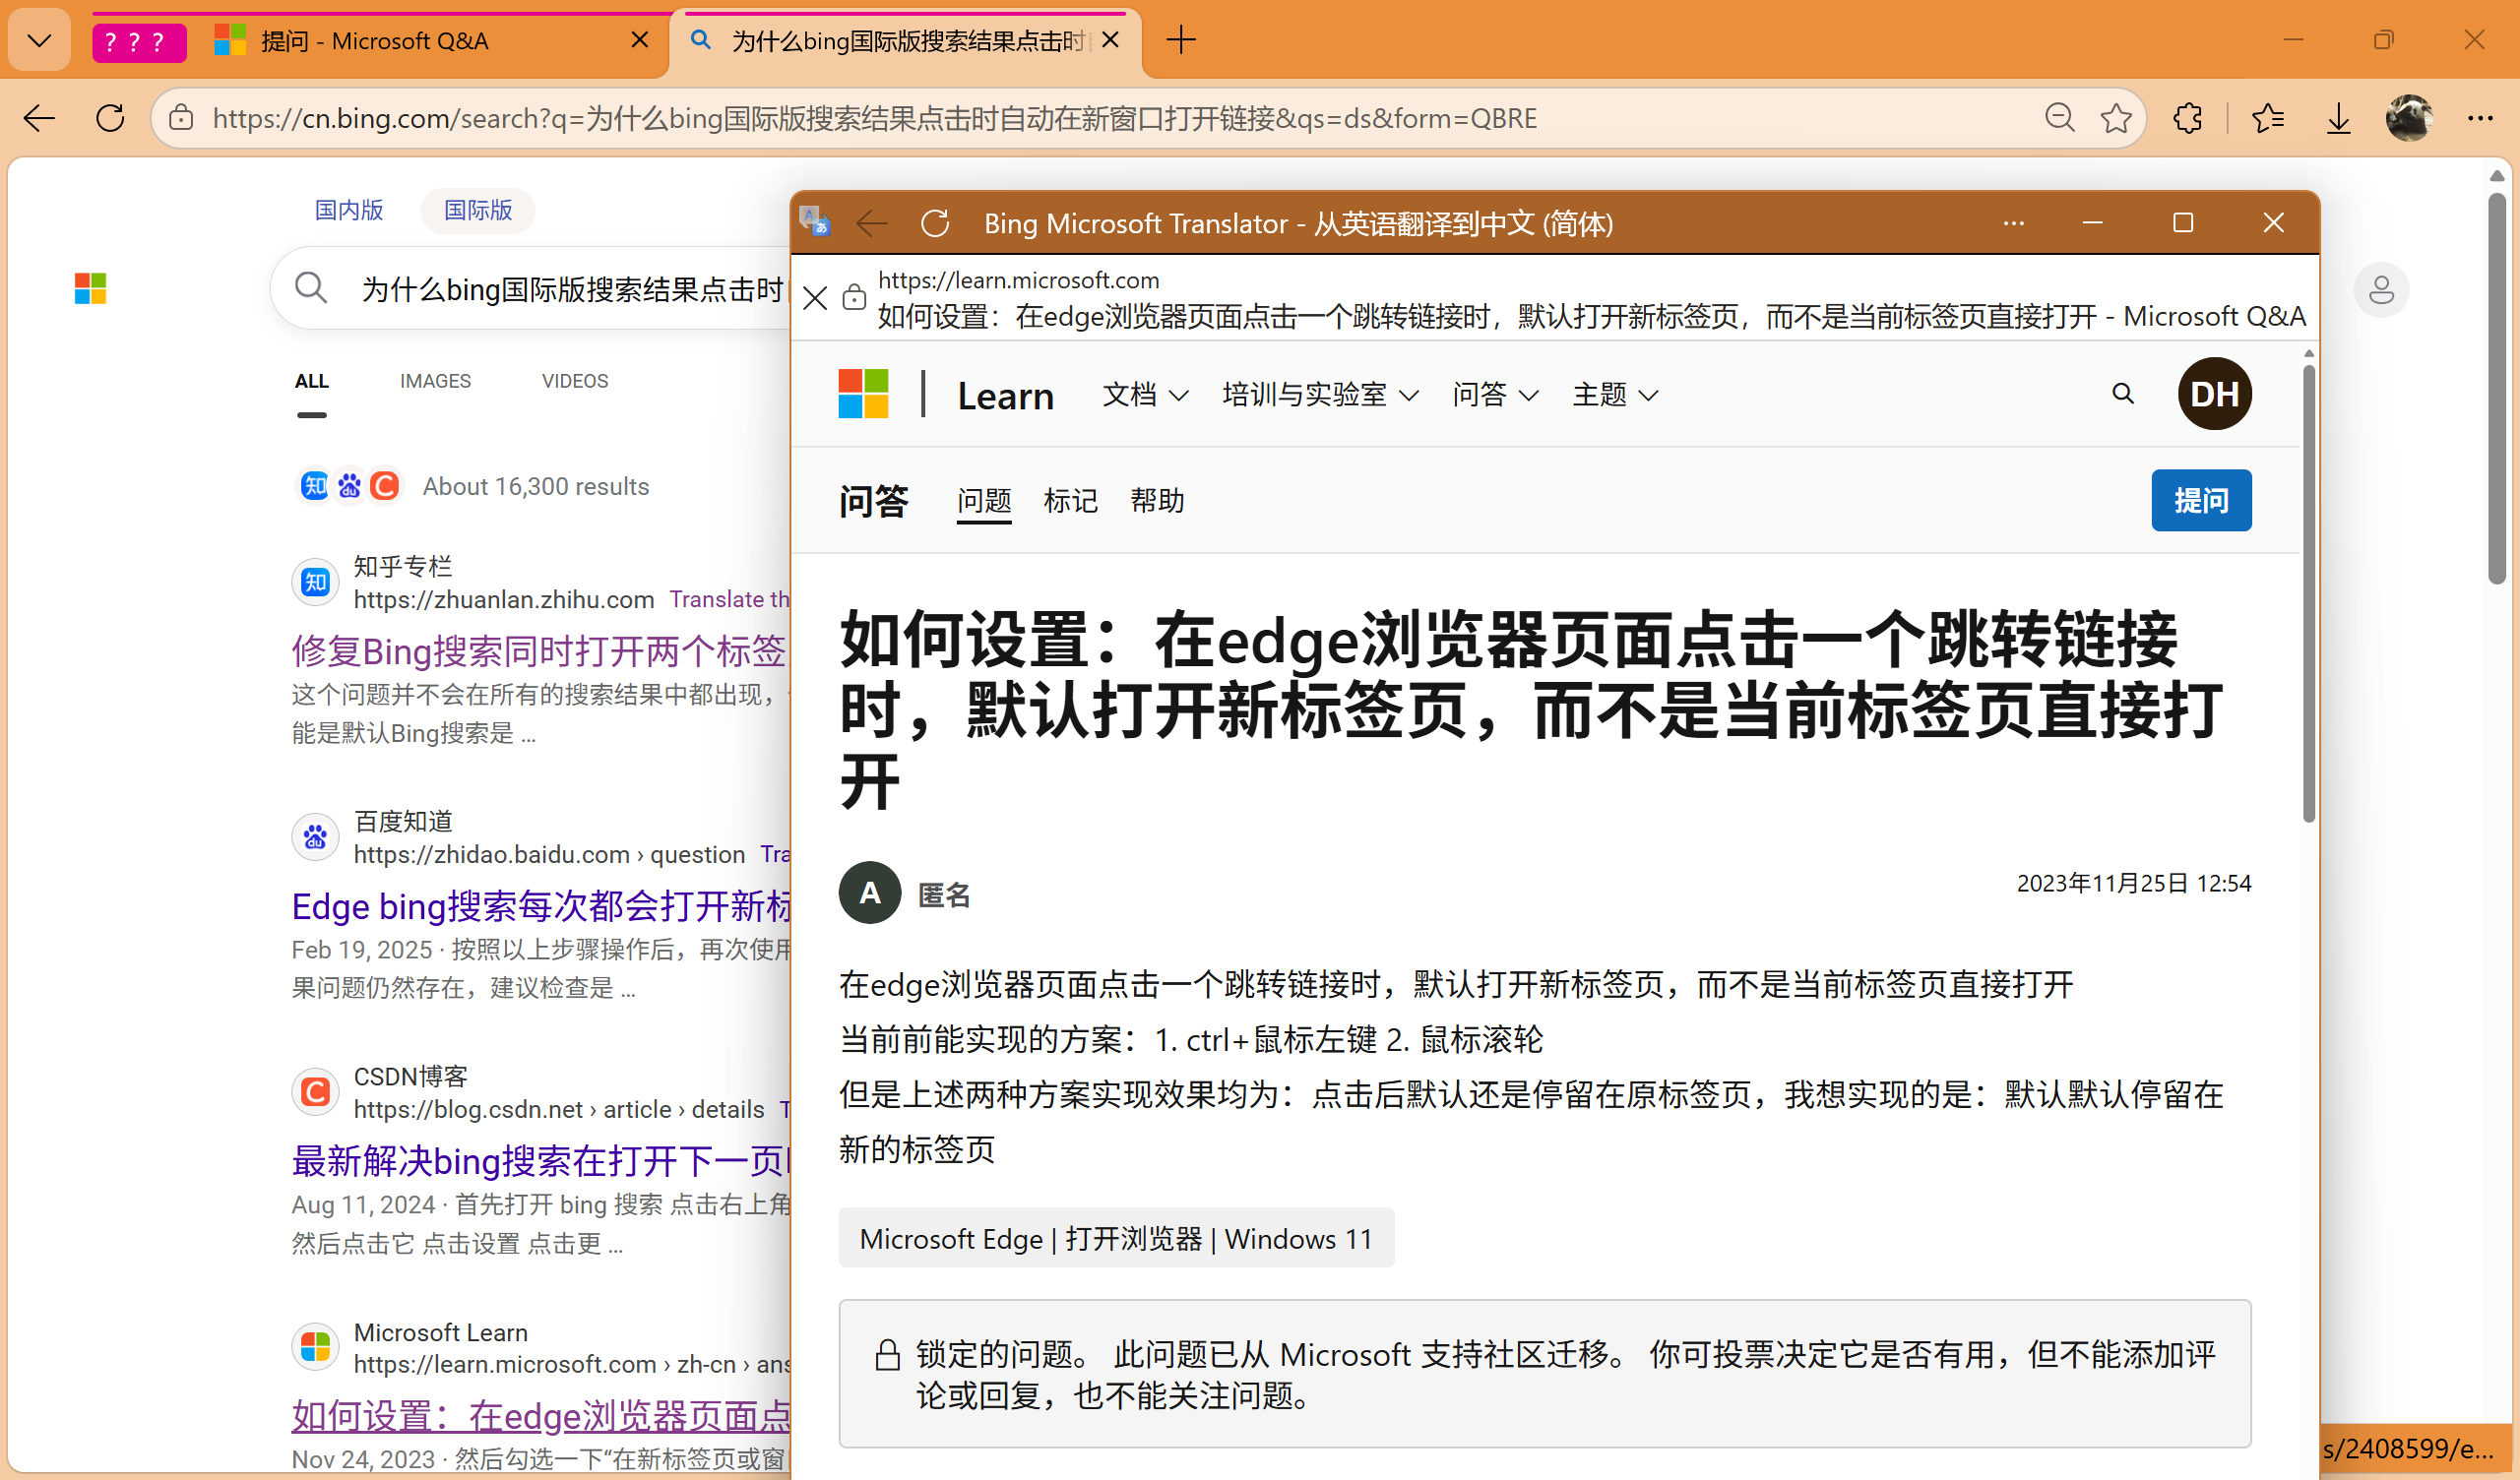The height and width of the screenshot is (1480, 2520).
Task: Refresh the Translator popup window
Action: tap(935, 223)
